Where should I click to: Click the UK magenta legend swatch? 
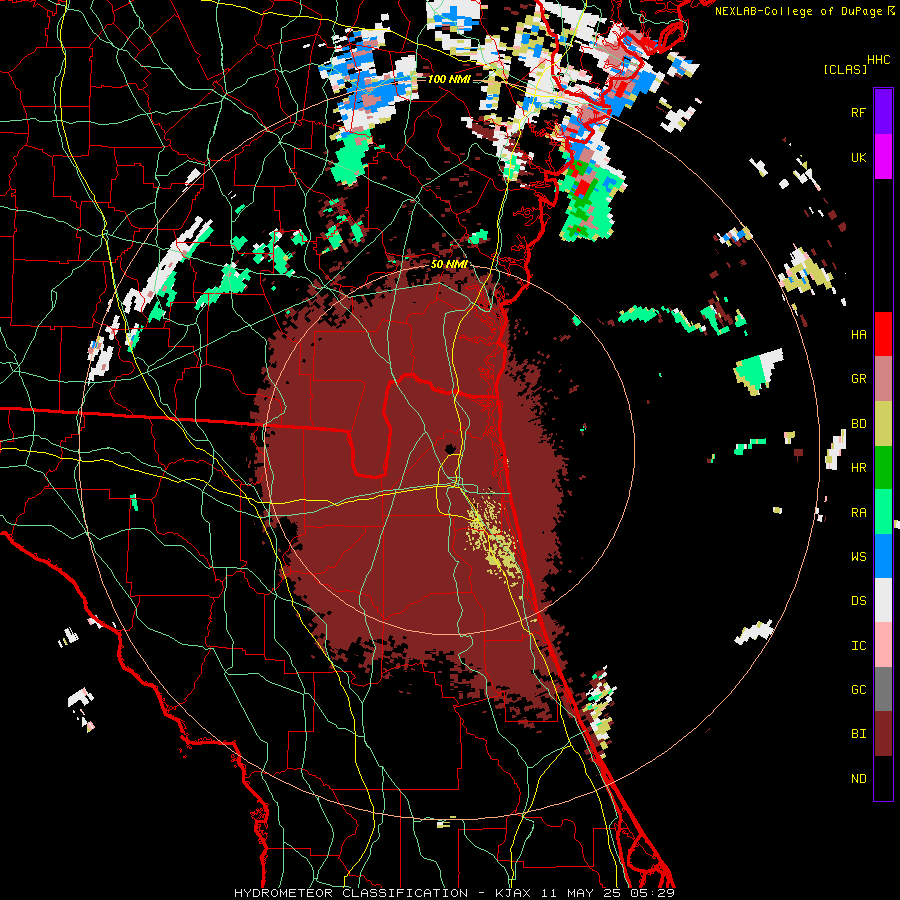(883, 157)
